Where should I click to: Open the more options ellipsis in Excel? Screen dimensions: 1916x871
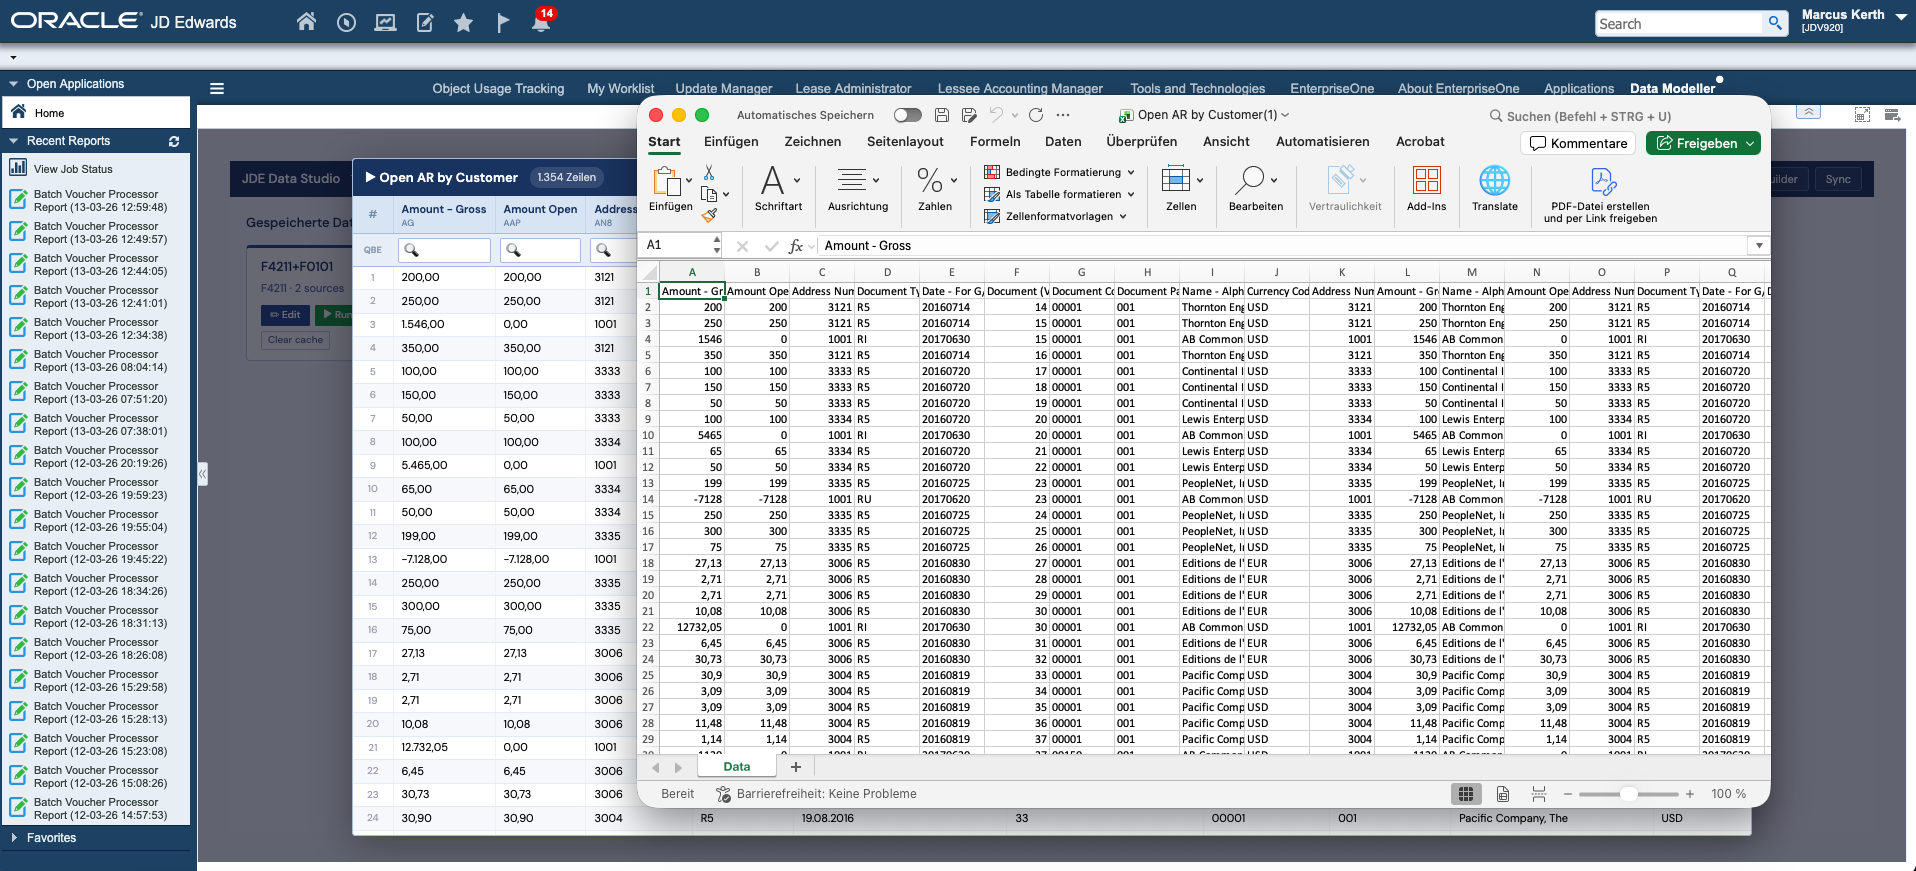pos(1063,115)
